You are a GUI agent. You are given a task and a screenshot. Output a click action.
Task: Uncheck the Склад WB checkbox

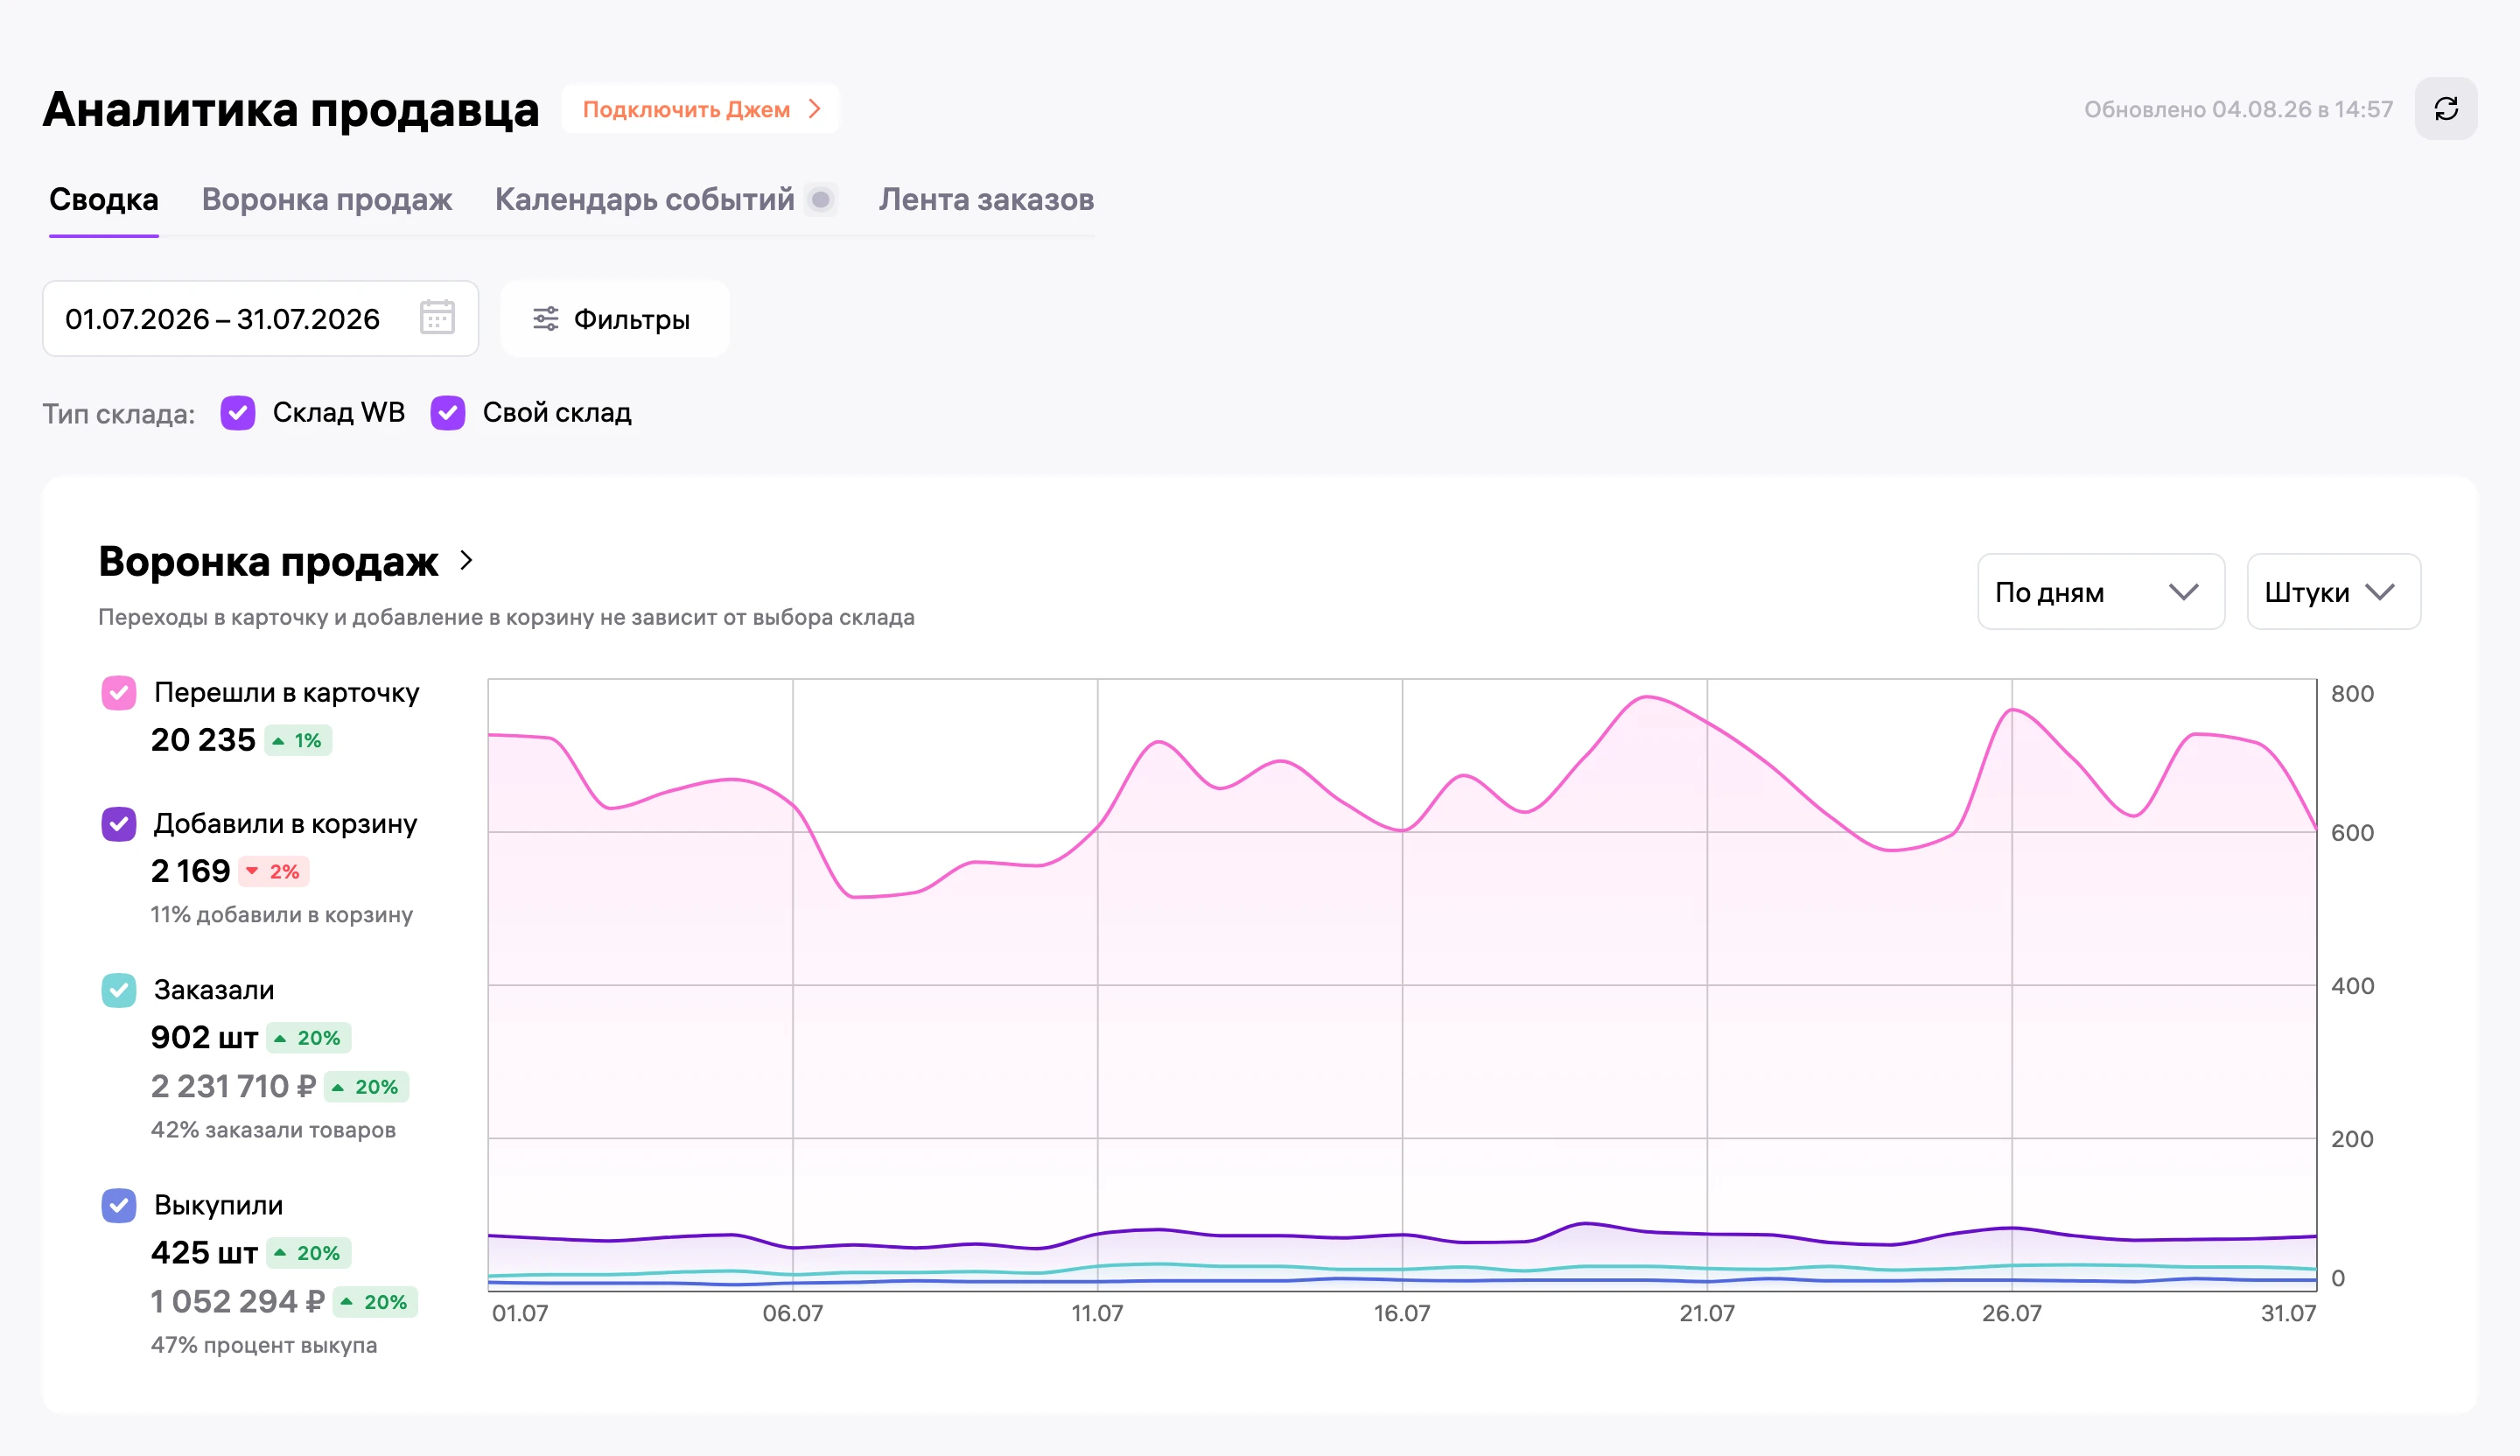(x=238, y=413)
